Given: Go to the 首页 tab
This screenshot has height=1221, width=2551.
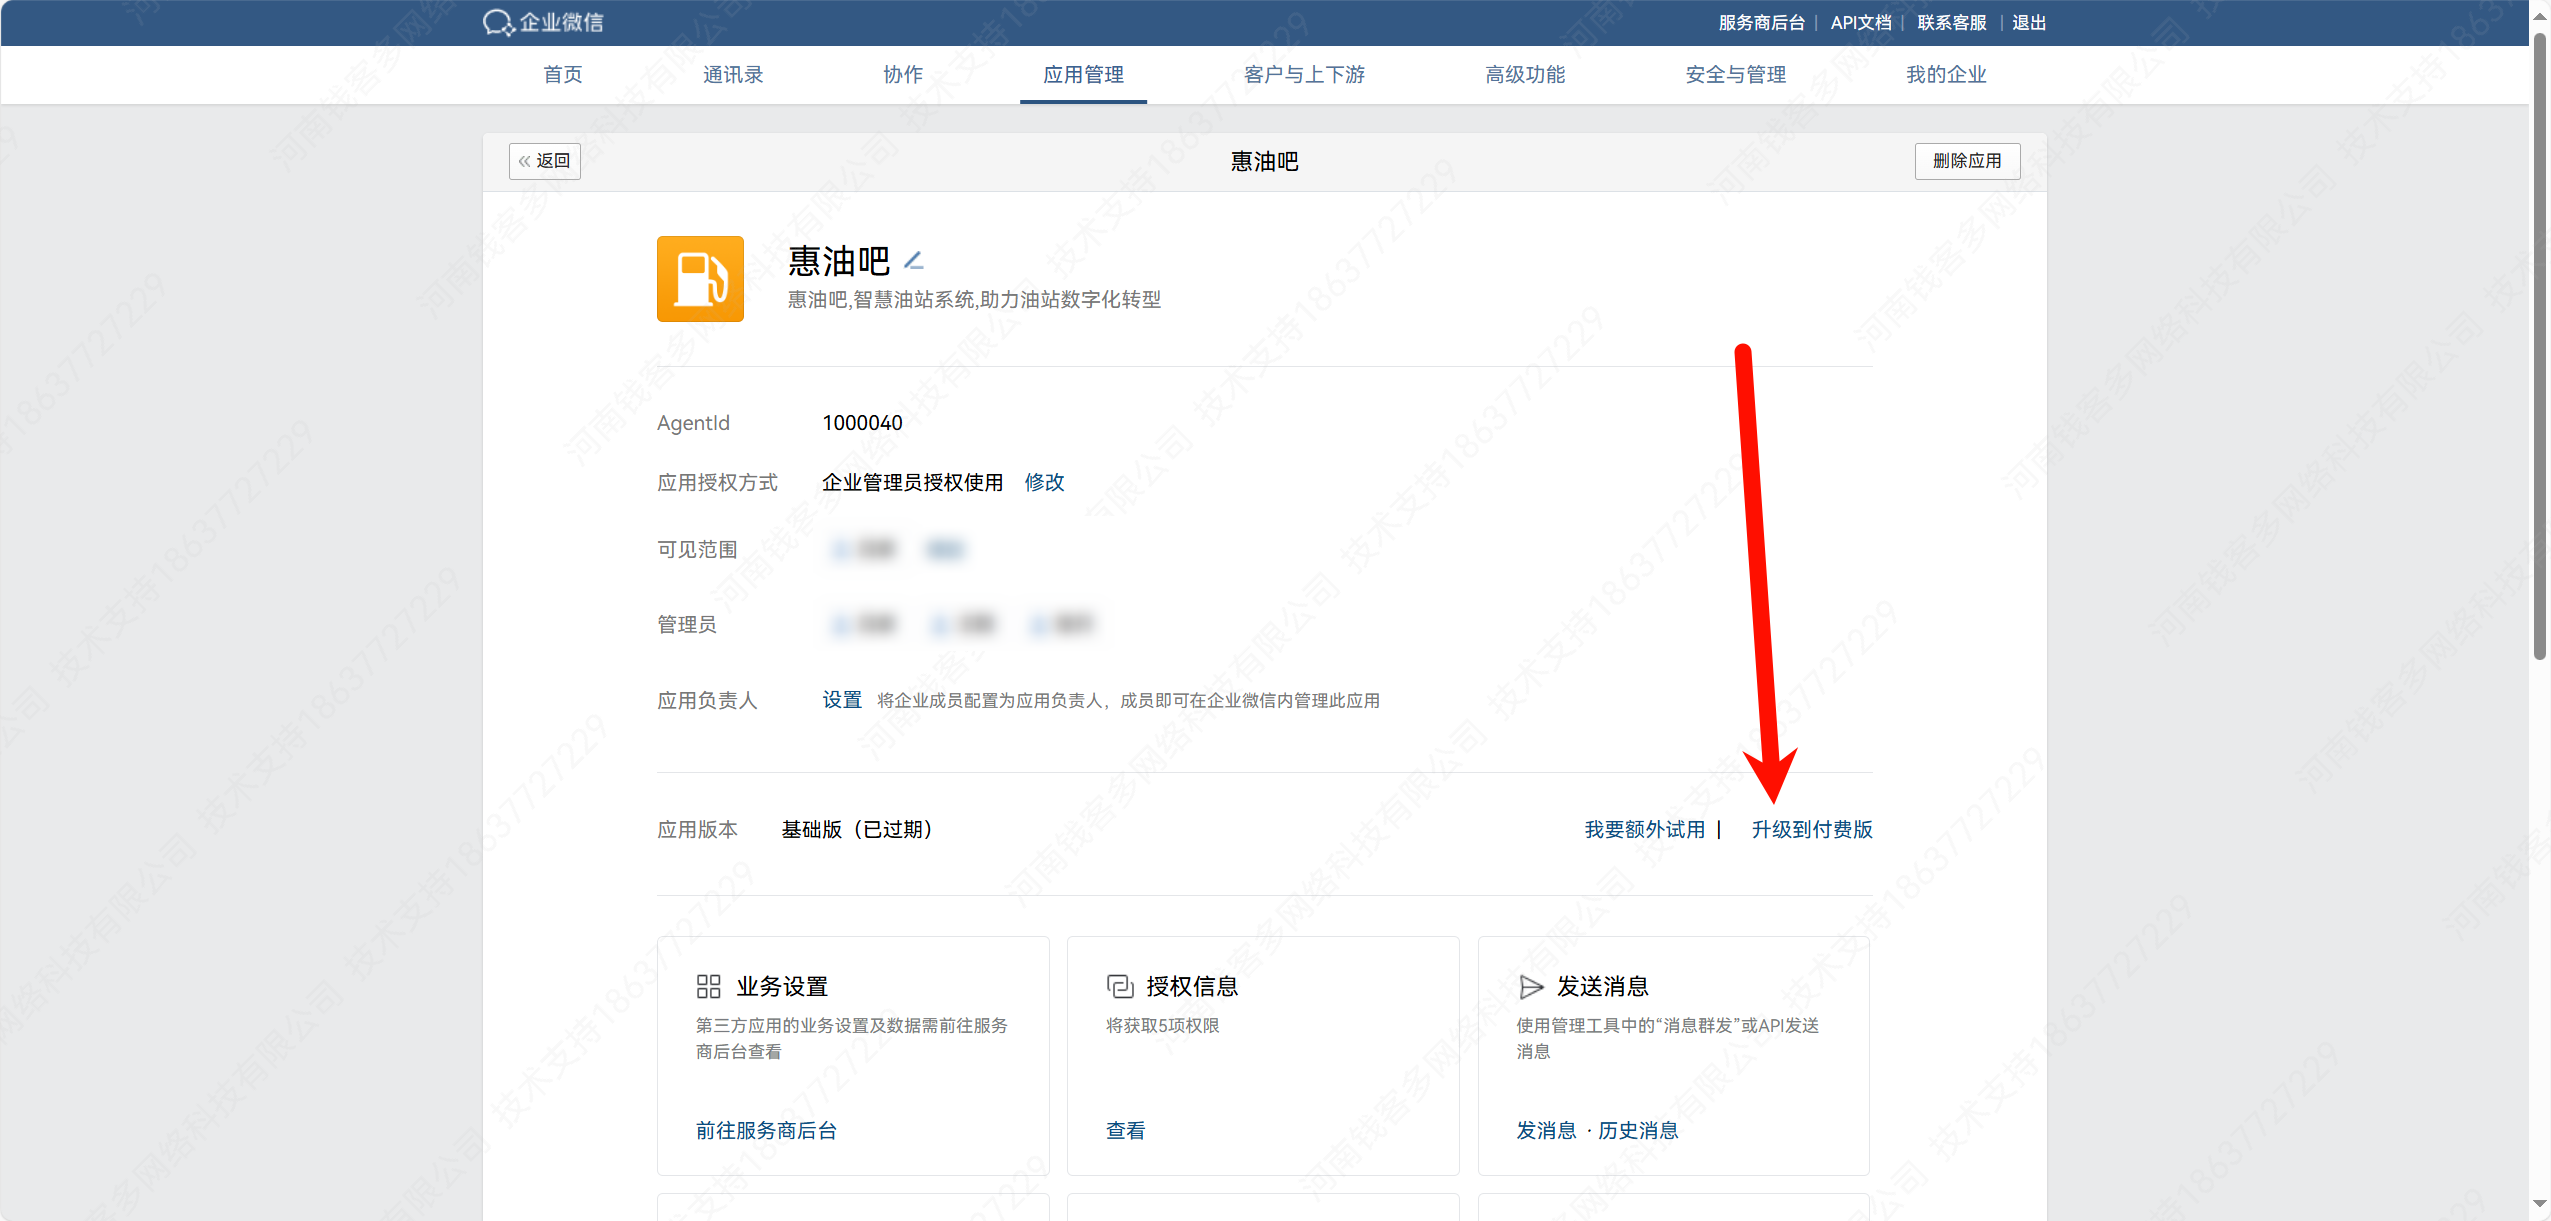Looking at the screenshot, I should [x=562, y=75].
